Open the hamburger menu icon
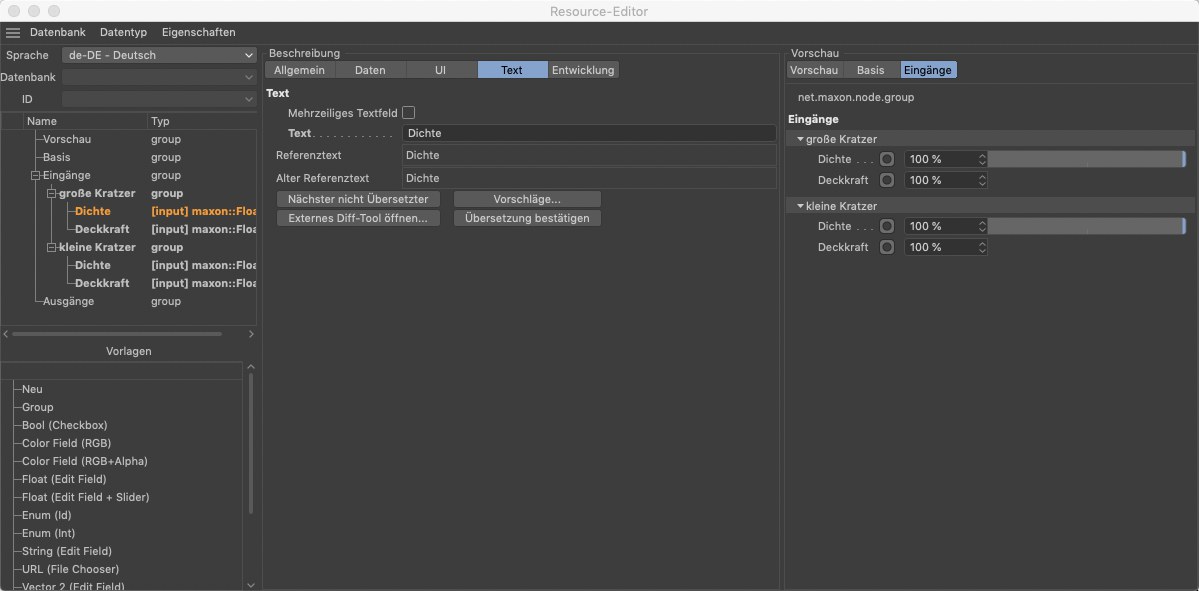Screen dimensions: 1199x591 (13, 33)
